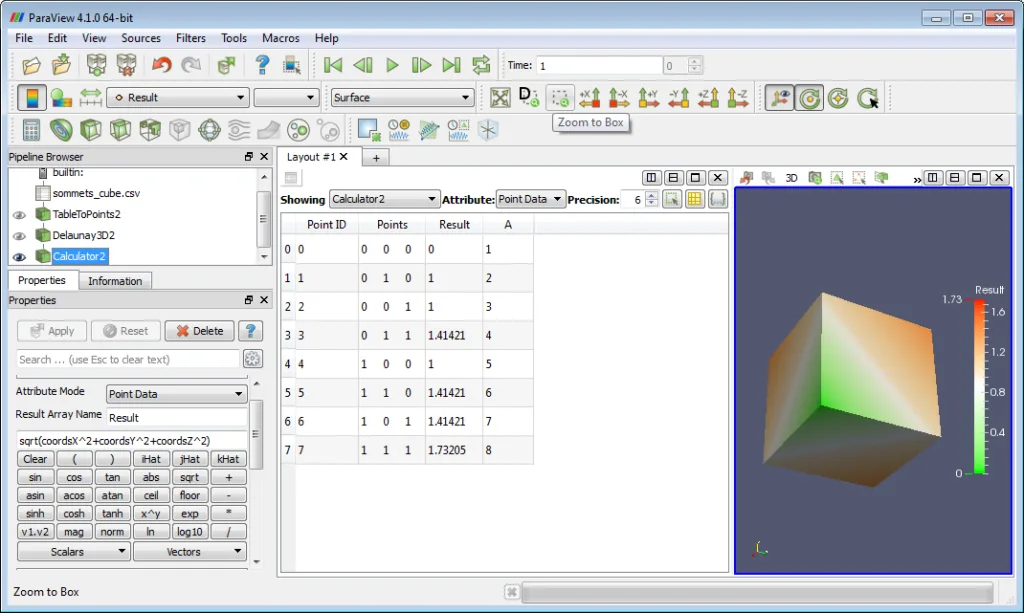Click the Open file folder icon

(31, 65)
